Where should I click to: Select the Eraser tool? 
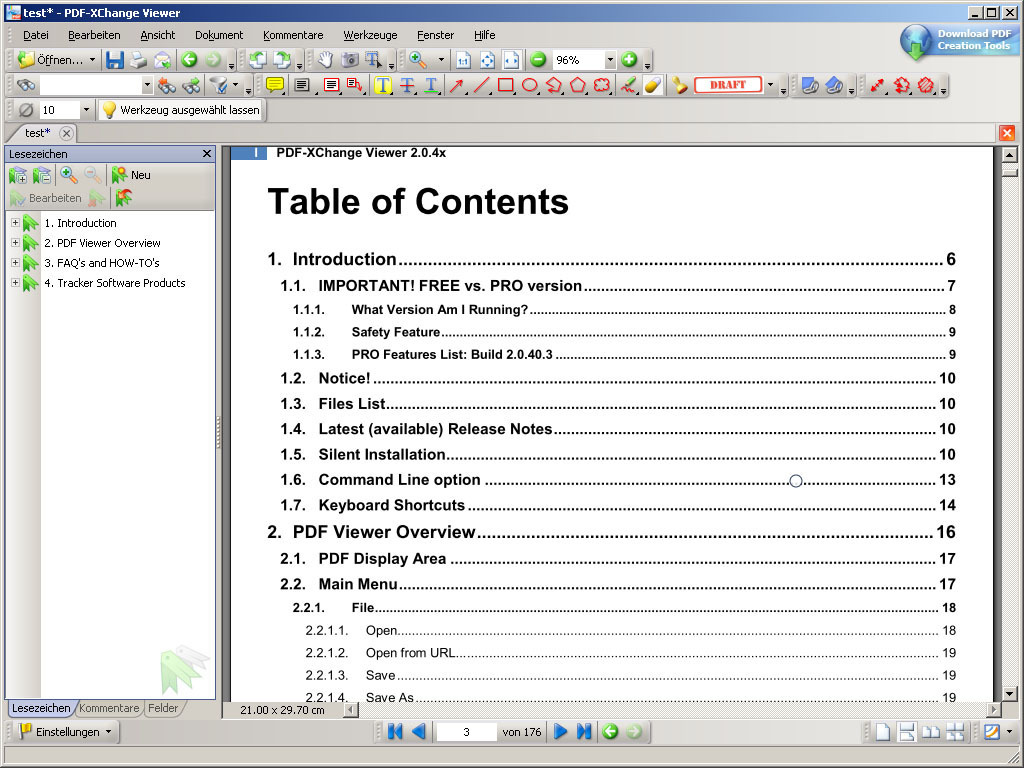click(652, 85)
